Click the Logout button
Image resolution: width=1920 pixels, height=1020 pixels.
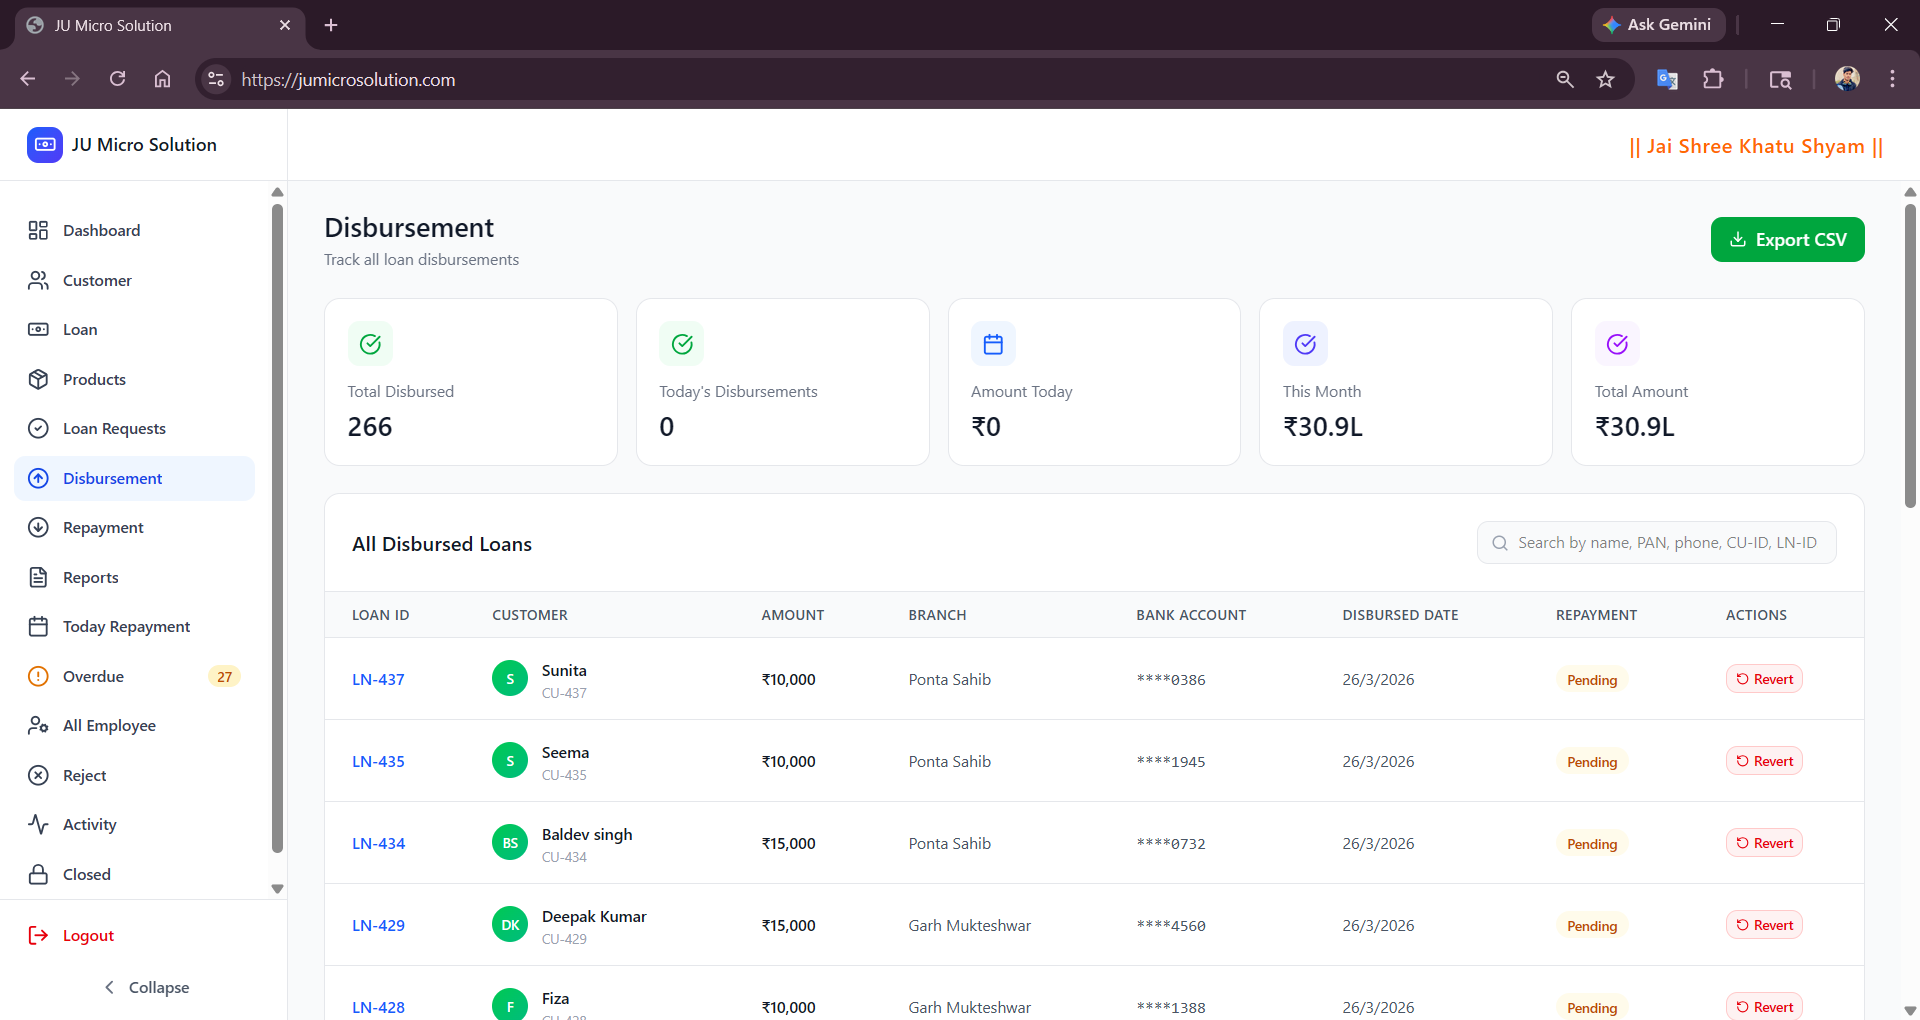[72, 936]
